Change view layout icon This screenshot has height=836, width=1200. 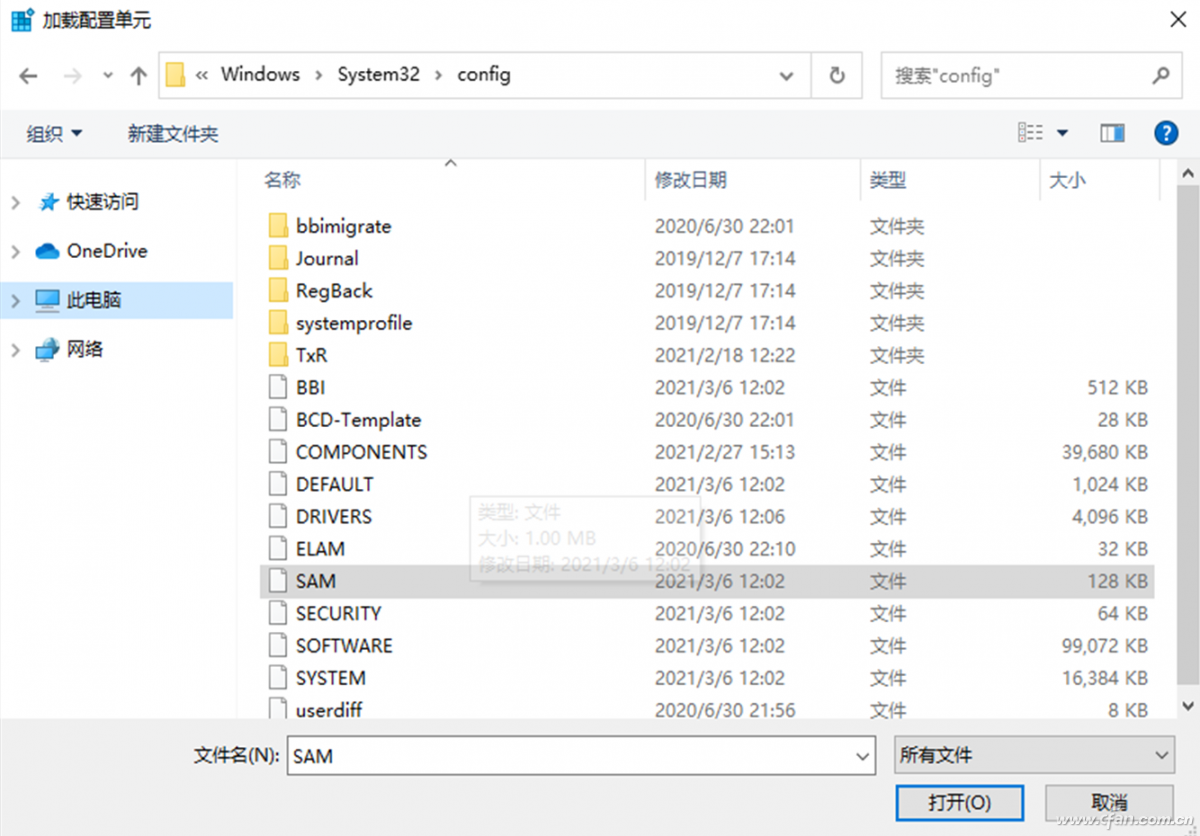[x=1030, y=132]
